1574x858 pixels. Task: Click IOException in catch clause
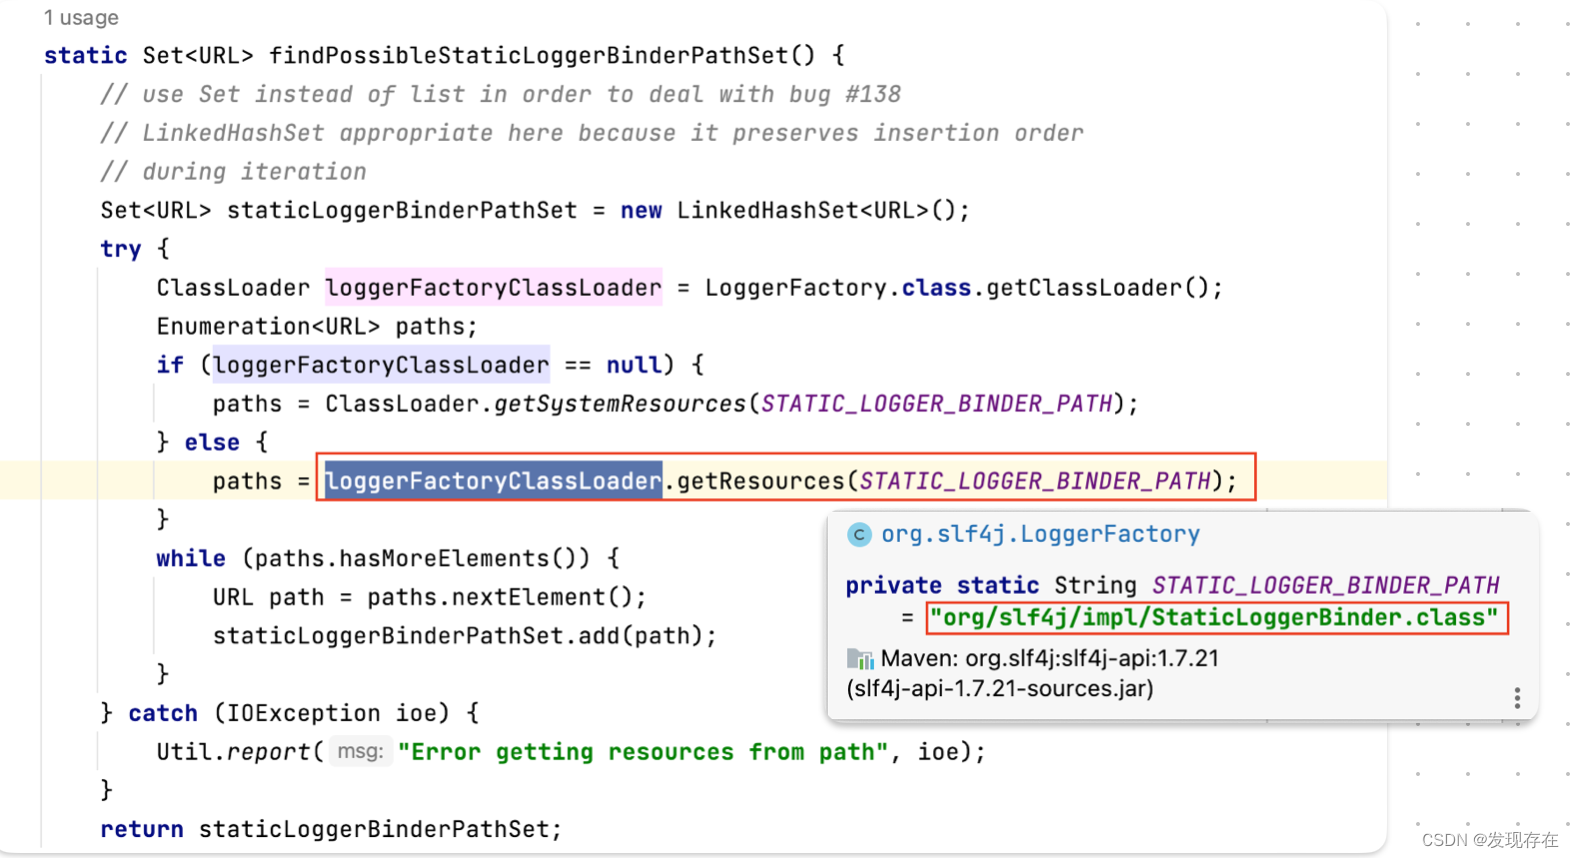304,713
